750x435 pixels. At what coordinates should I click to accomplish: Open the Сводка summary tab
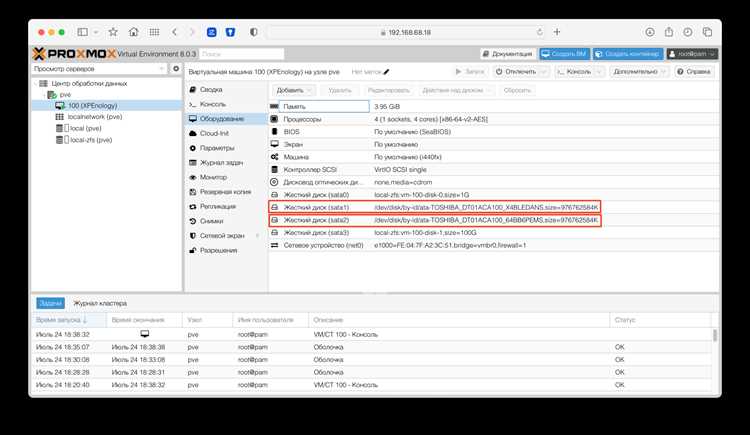click(211, 89)
